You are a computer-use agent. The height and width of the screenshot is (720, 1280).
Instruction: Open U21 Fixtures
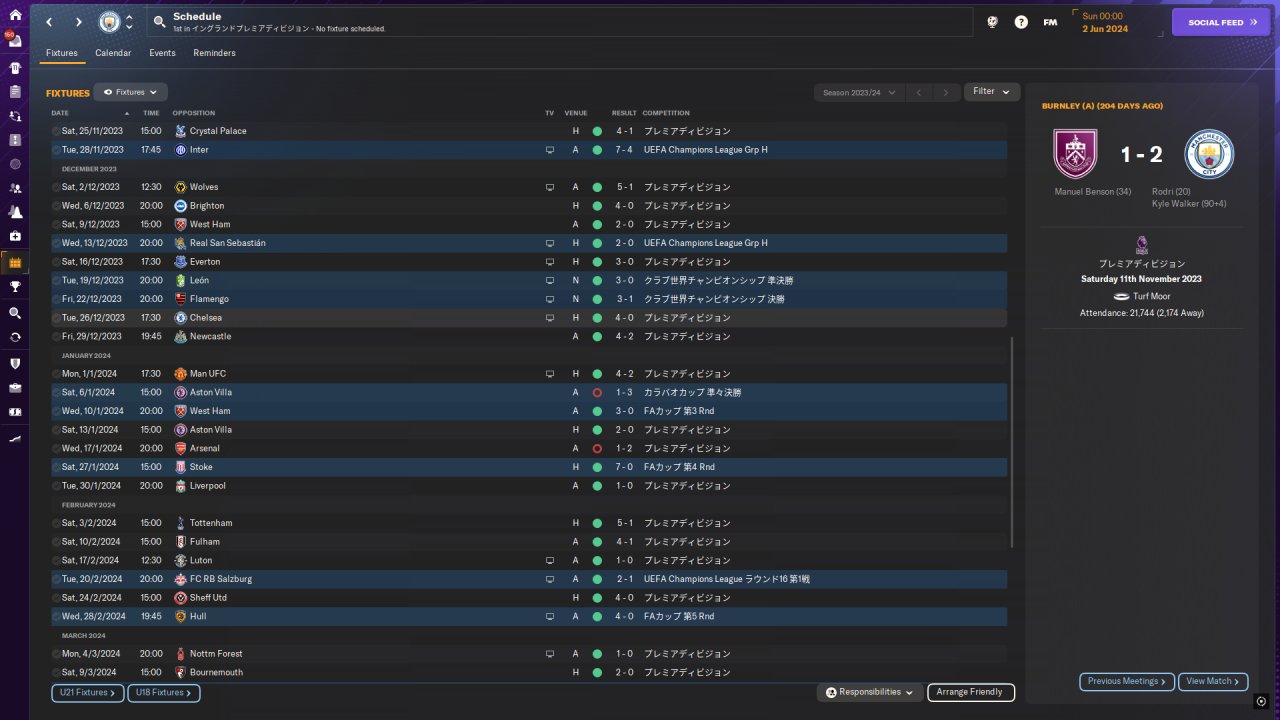pos(87,692)
